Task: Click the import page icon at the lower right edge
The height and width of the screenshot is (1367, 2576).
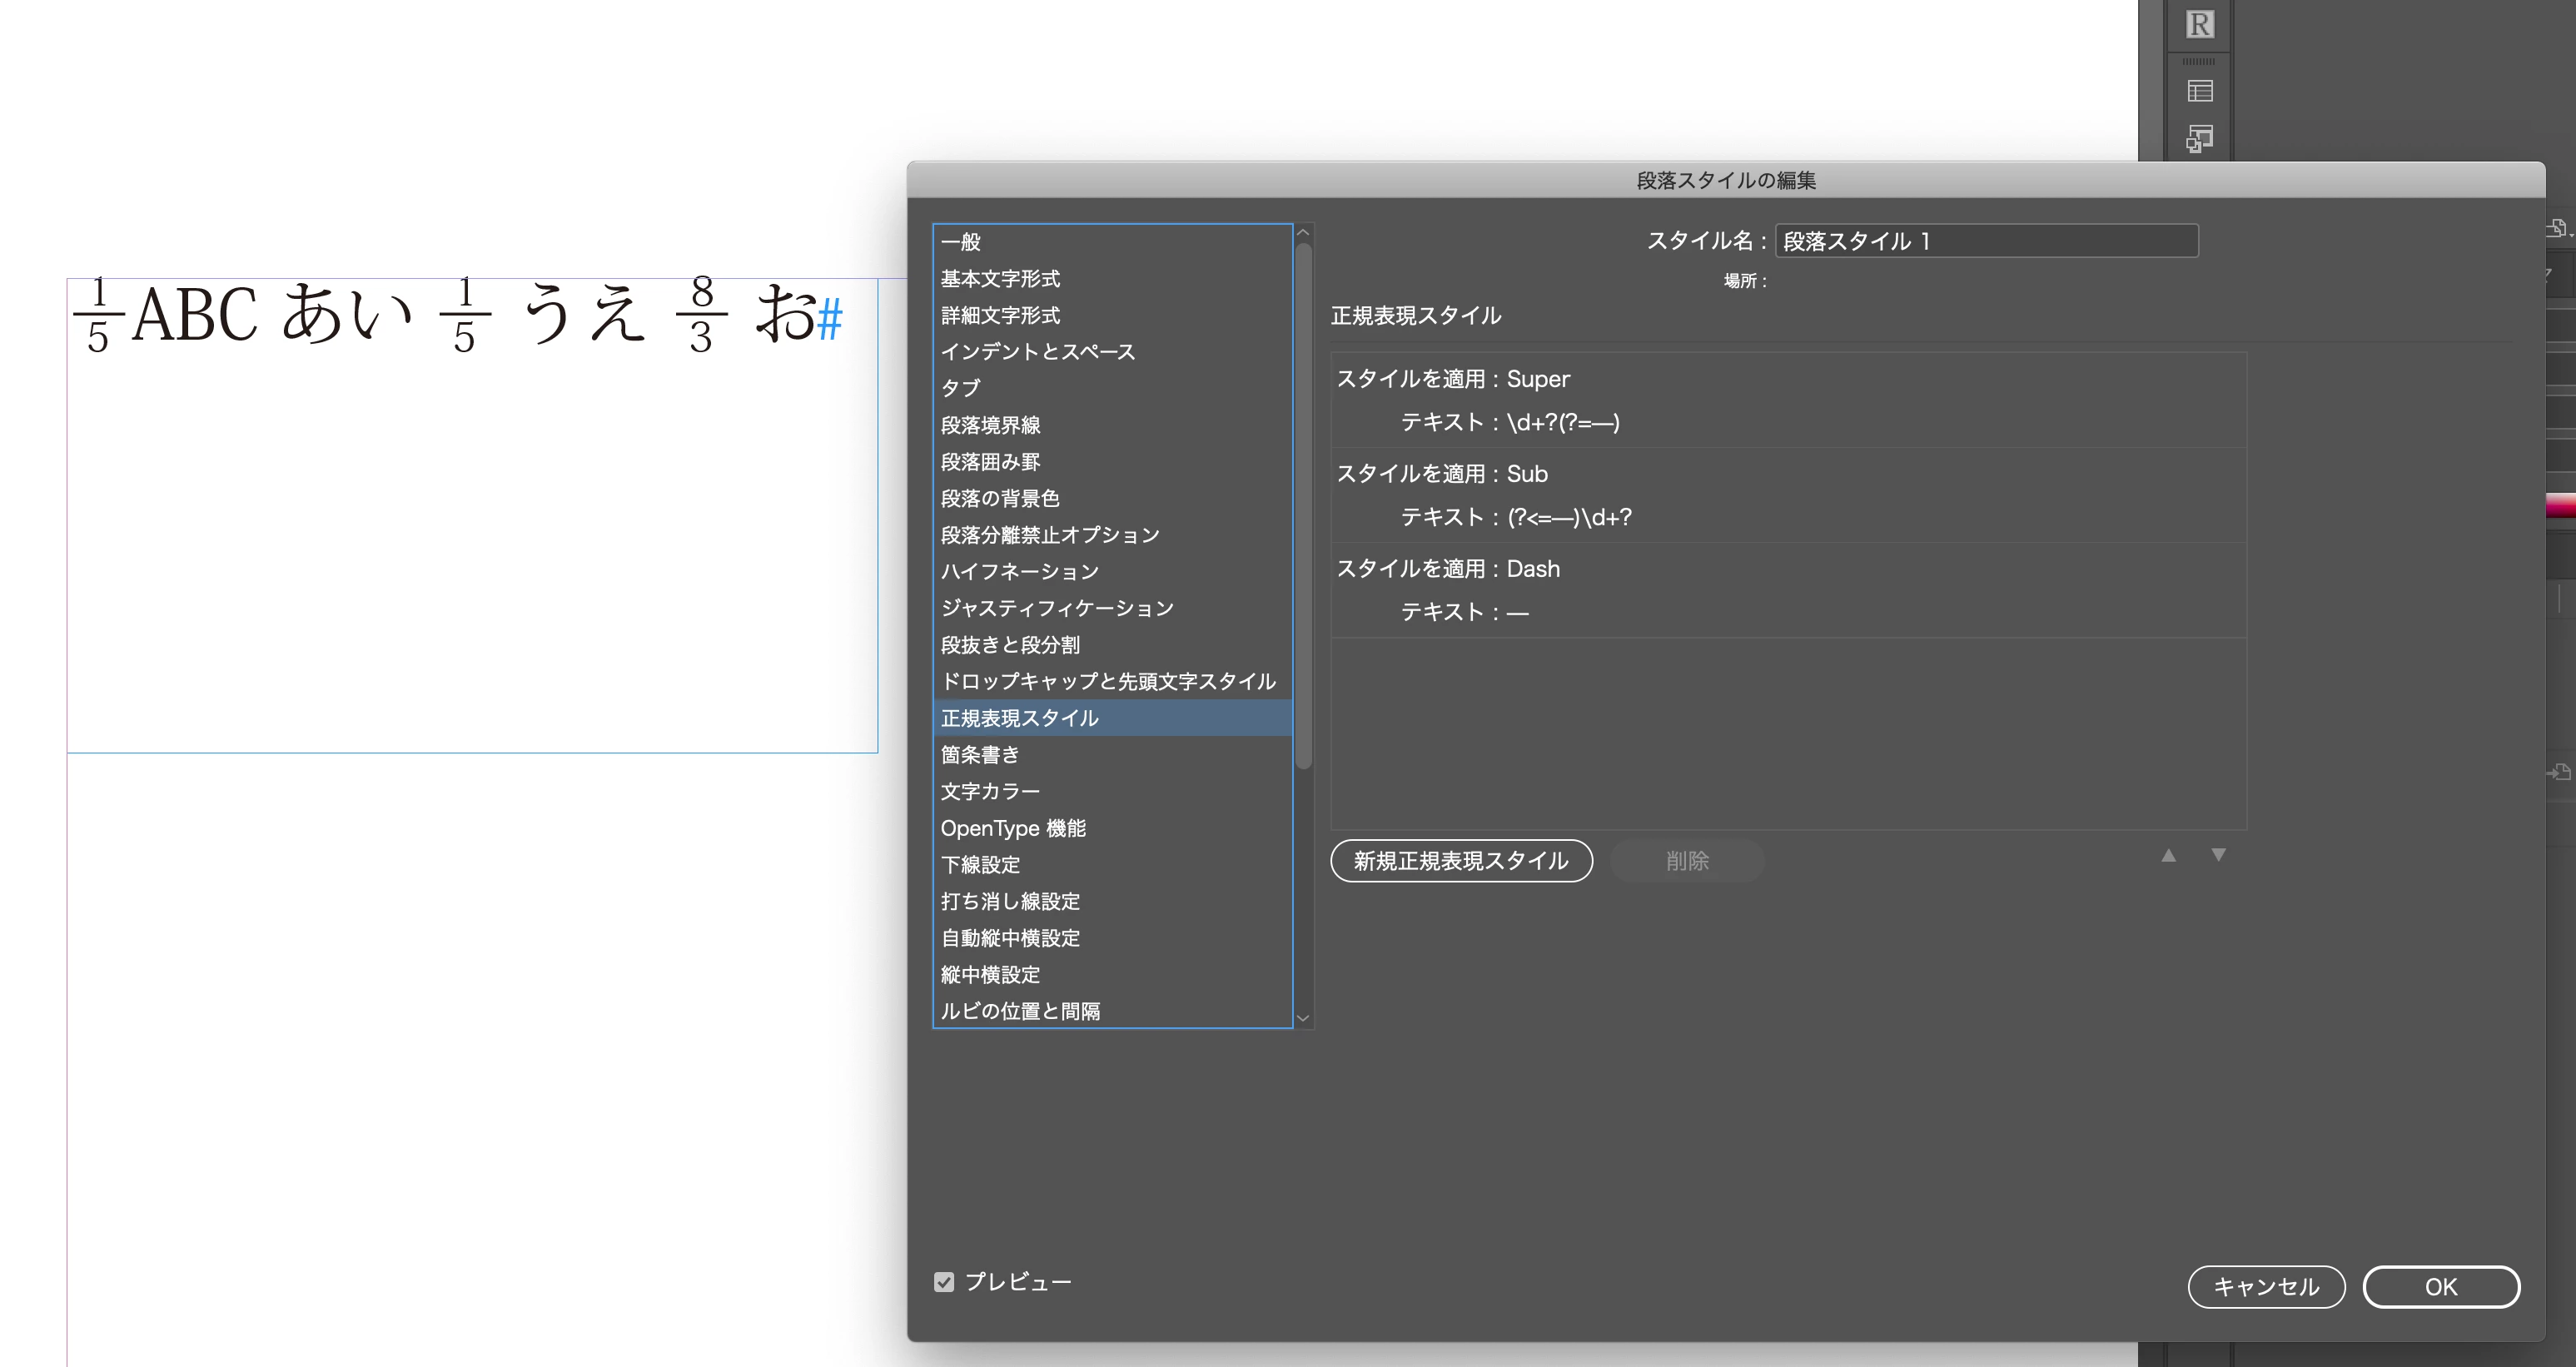Action: click(2559, 772)
